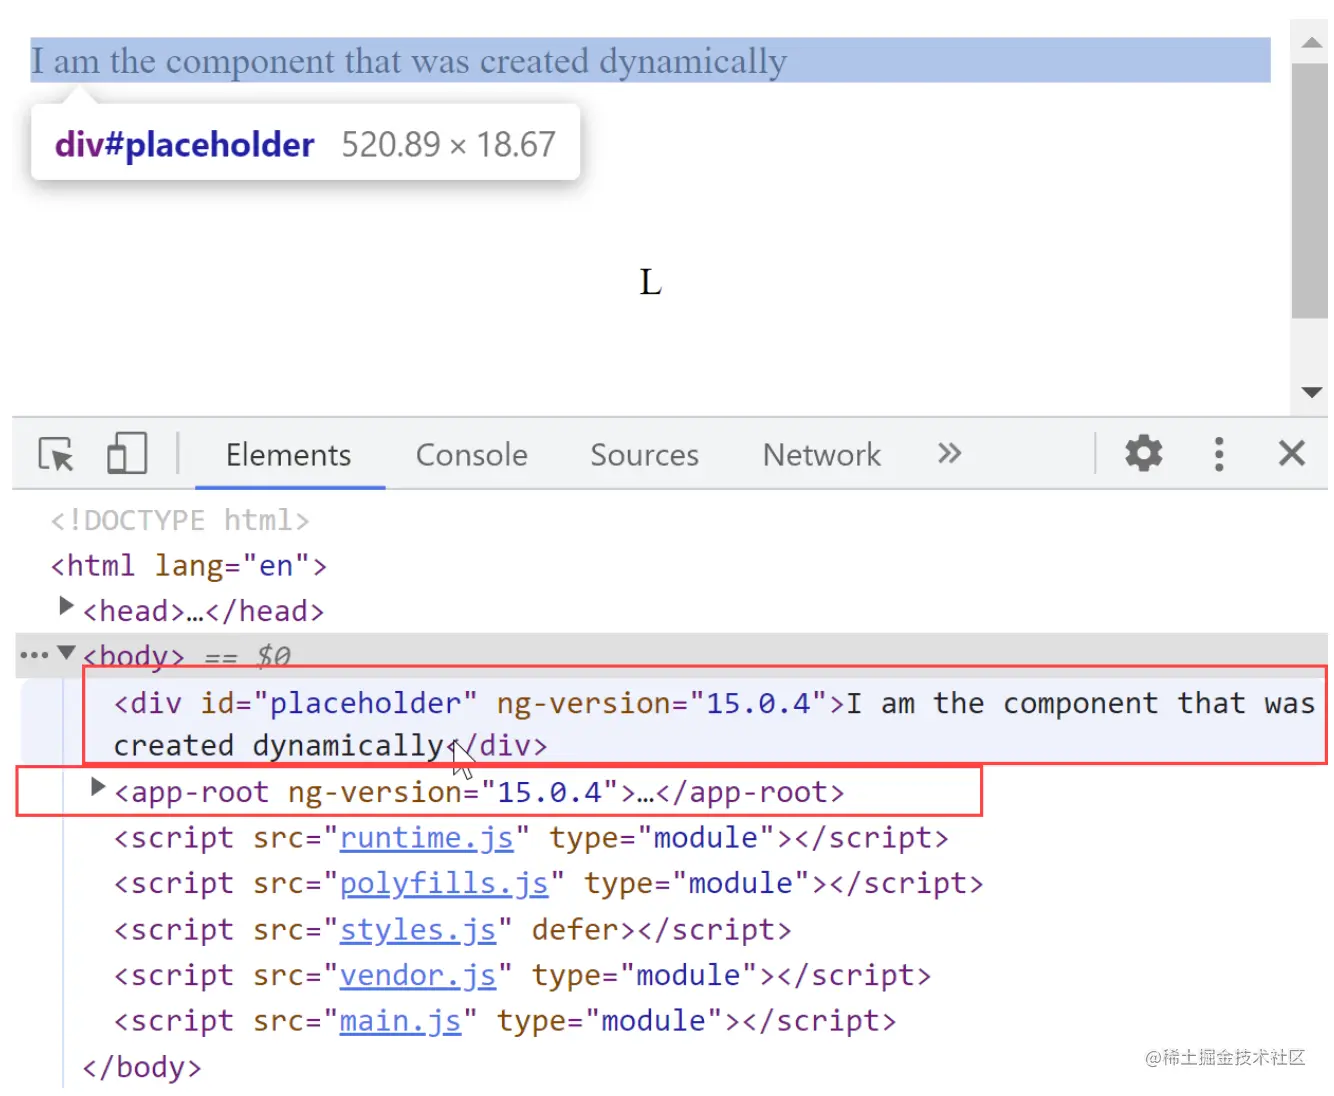
Task: Toggle the device toolbar icon
Action: pyautogui.click(x=127, y=454)
